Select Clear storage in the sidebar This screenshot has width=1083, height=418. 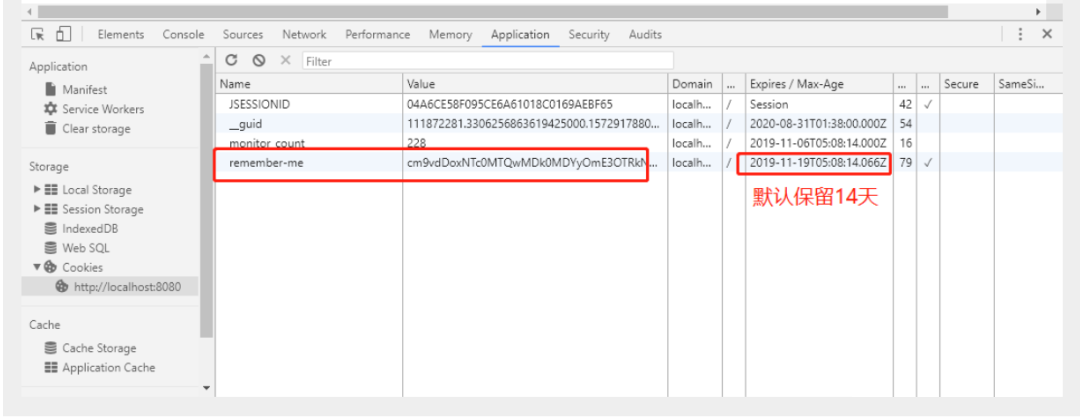96,129
